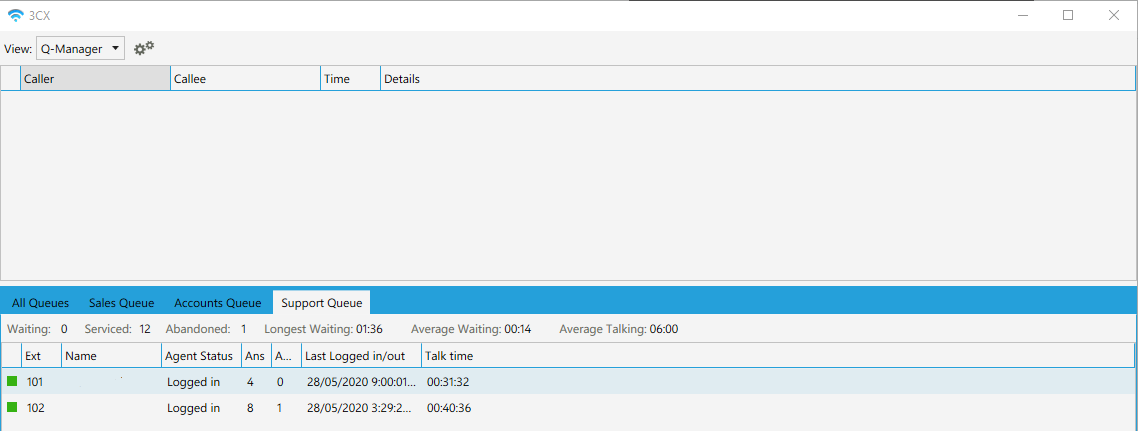Switch to the Sales Queue tab

pyautogui.click(x=121, y=303)
